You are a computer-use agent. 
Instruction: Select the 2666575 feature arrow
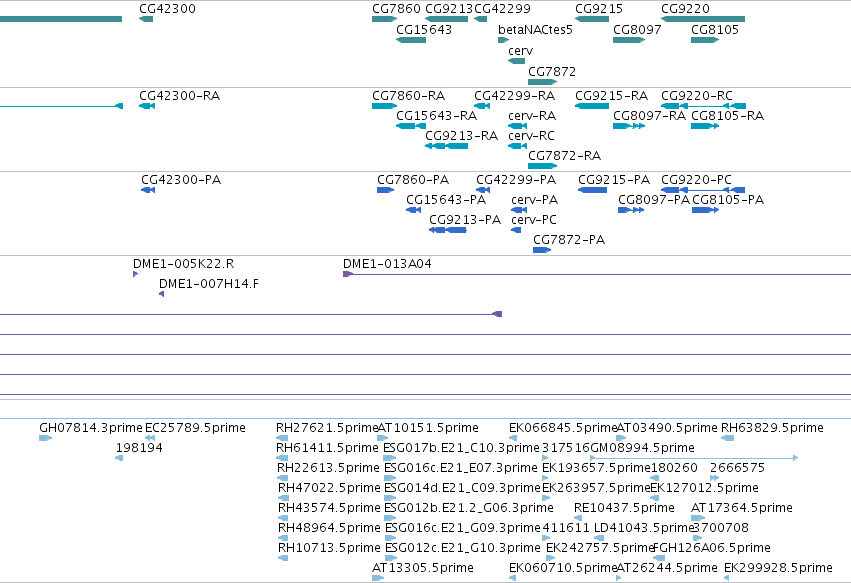[x=714, y=478]
